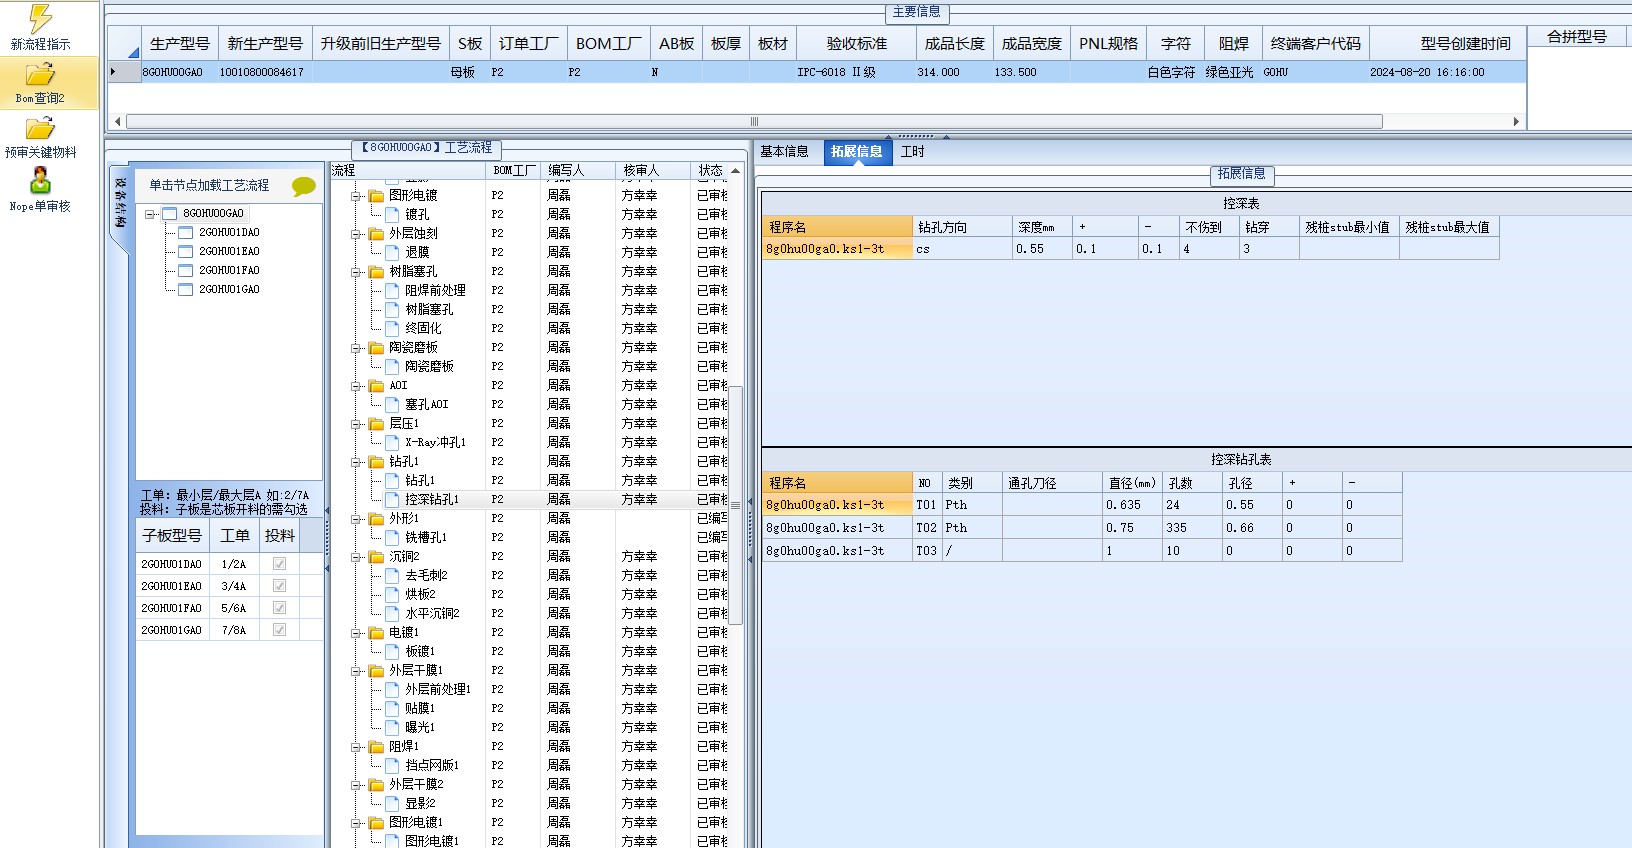Click the process list vertical scrollbar

click(736, 505)
